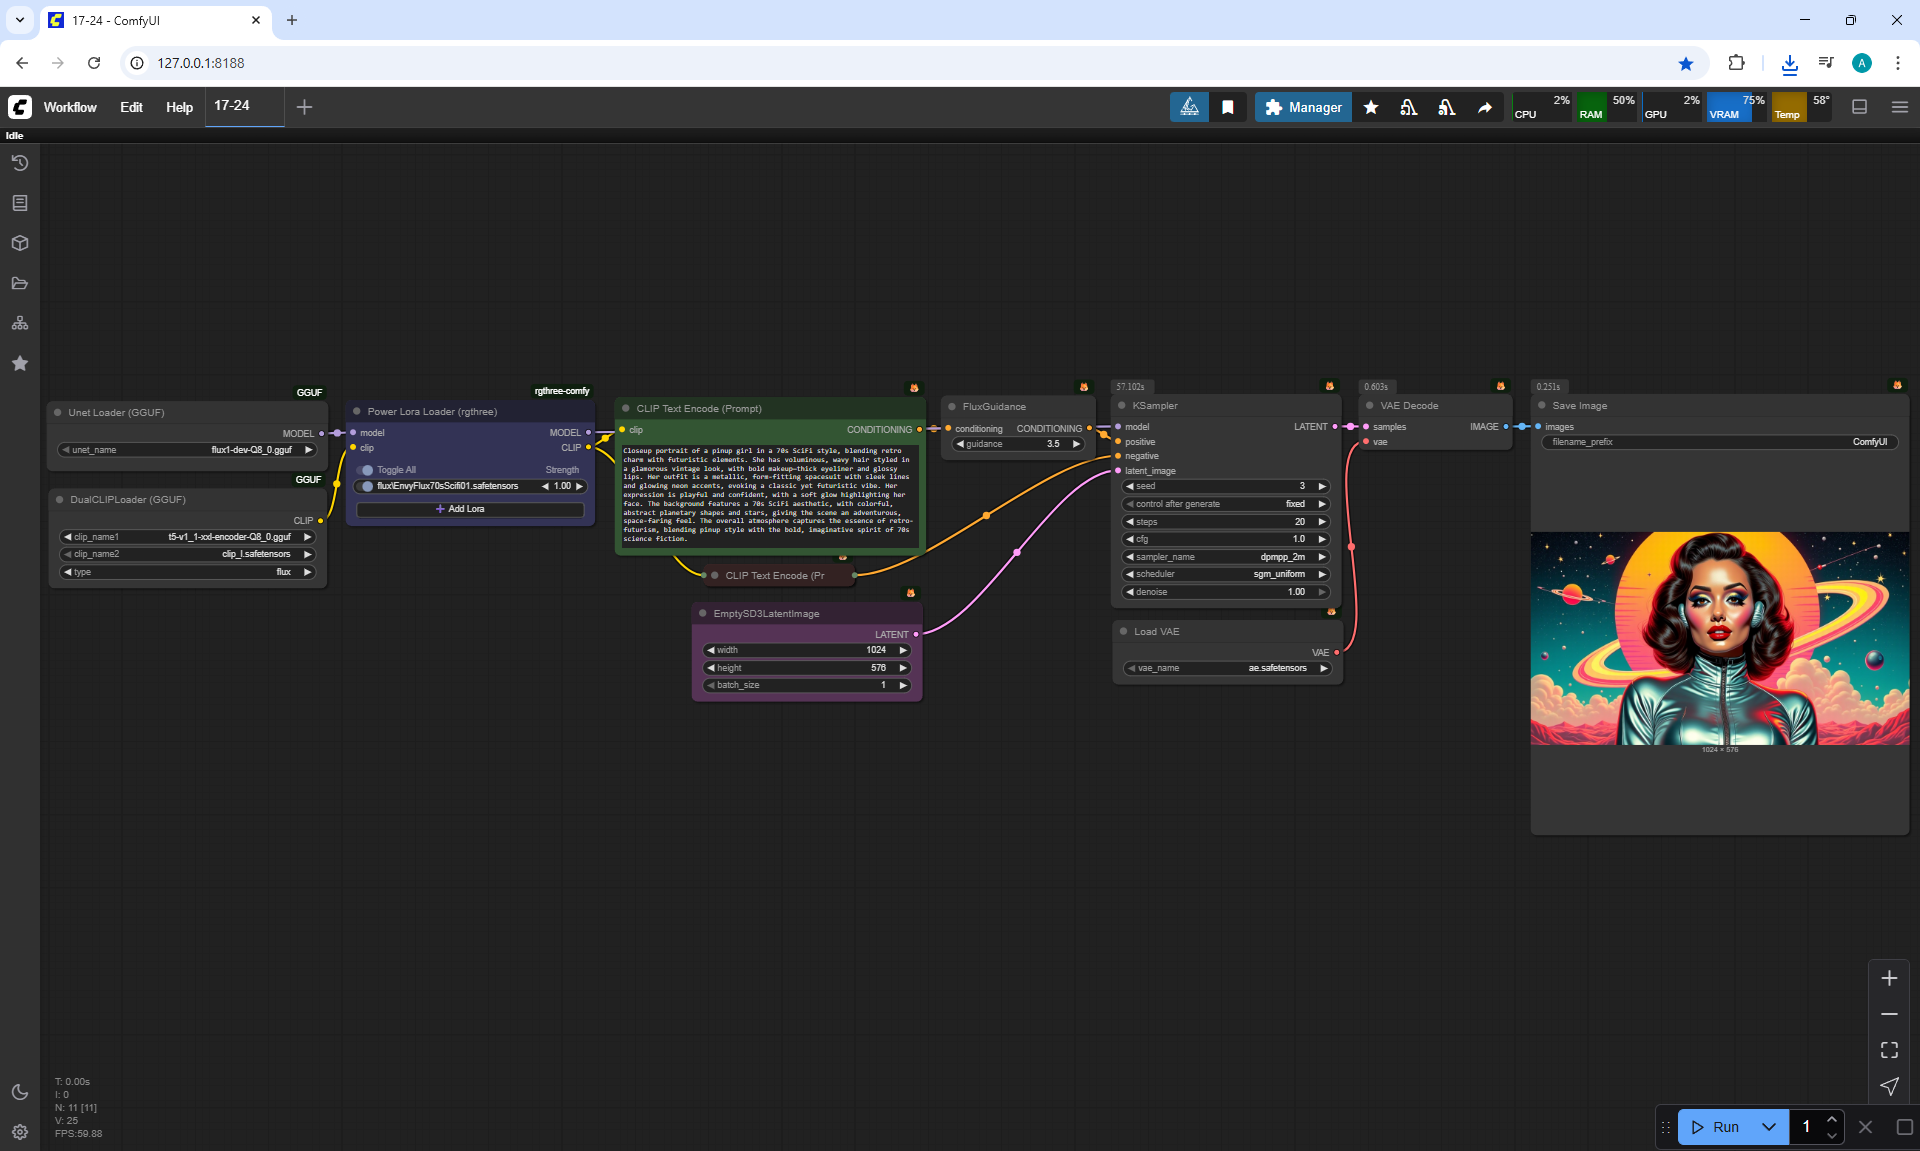Click the share arrow icon in the toolbar
The image size is (1920, 1151).
tap(1485, 107)
